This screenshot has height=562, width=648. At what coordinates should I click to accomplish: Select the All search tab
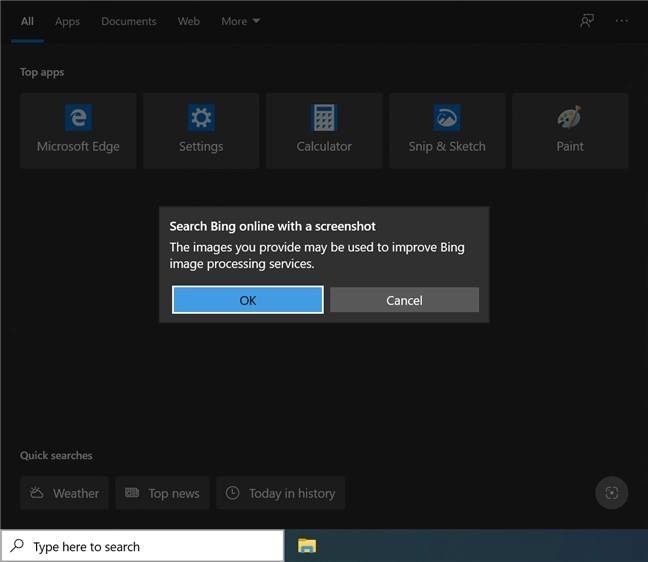point(27,21)
